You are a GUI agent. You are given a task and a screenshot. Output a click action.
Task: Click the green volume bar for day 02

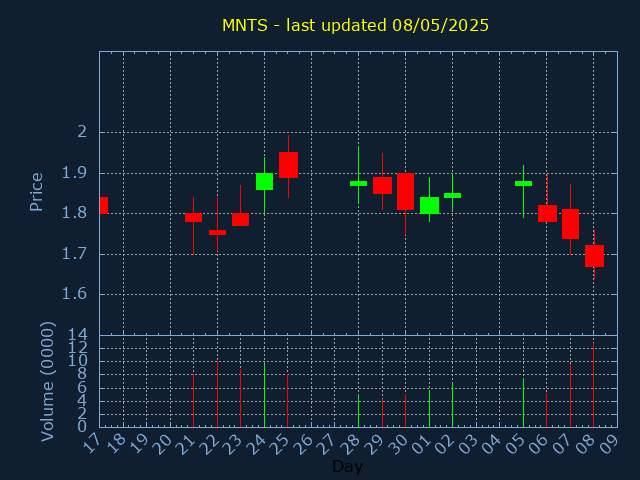[452, 405]
